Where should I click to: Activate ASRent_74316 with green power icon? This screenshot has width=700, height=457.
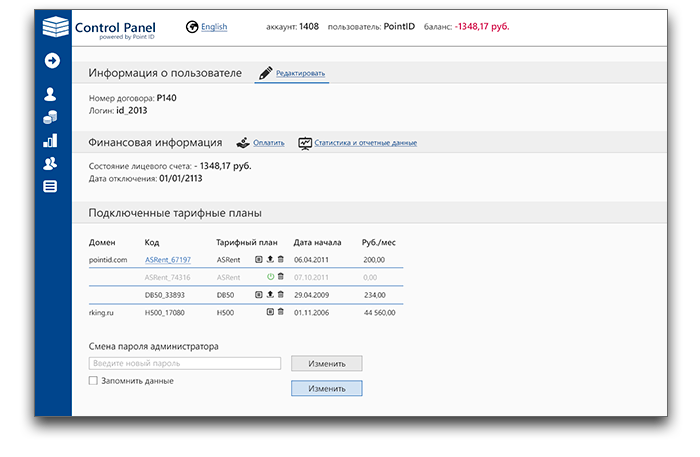pyautogui.click(x=270, y=276)
